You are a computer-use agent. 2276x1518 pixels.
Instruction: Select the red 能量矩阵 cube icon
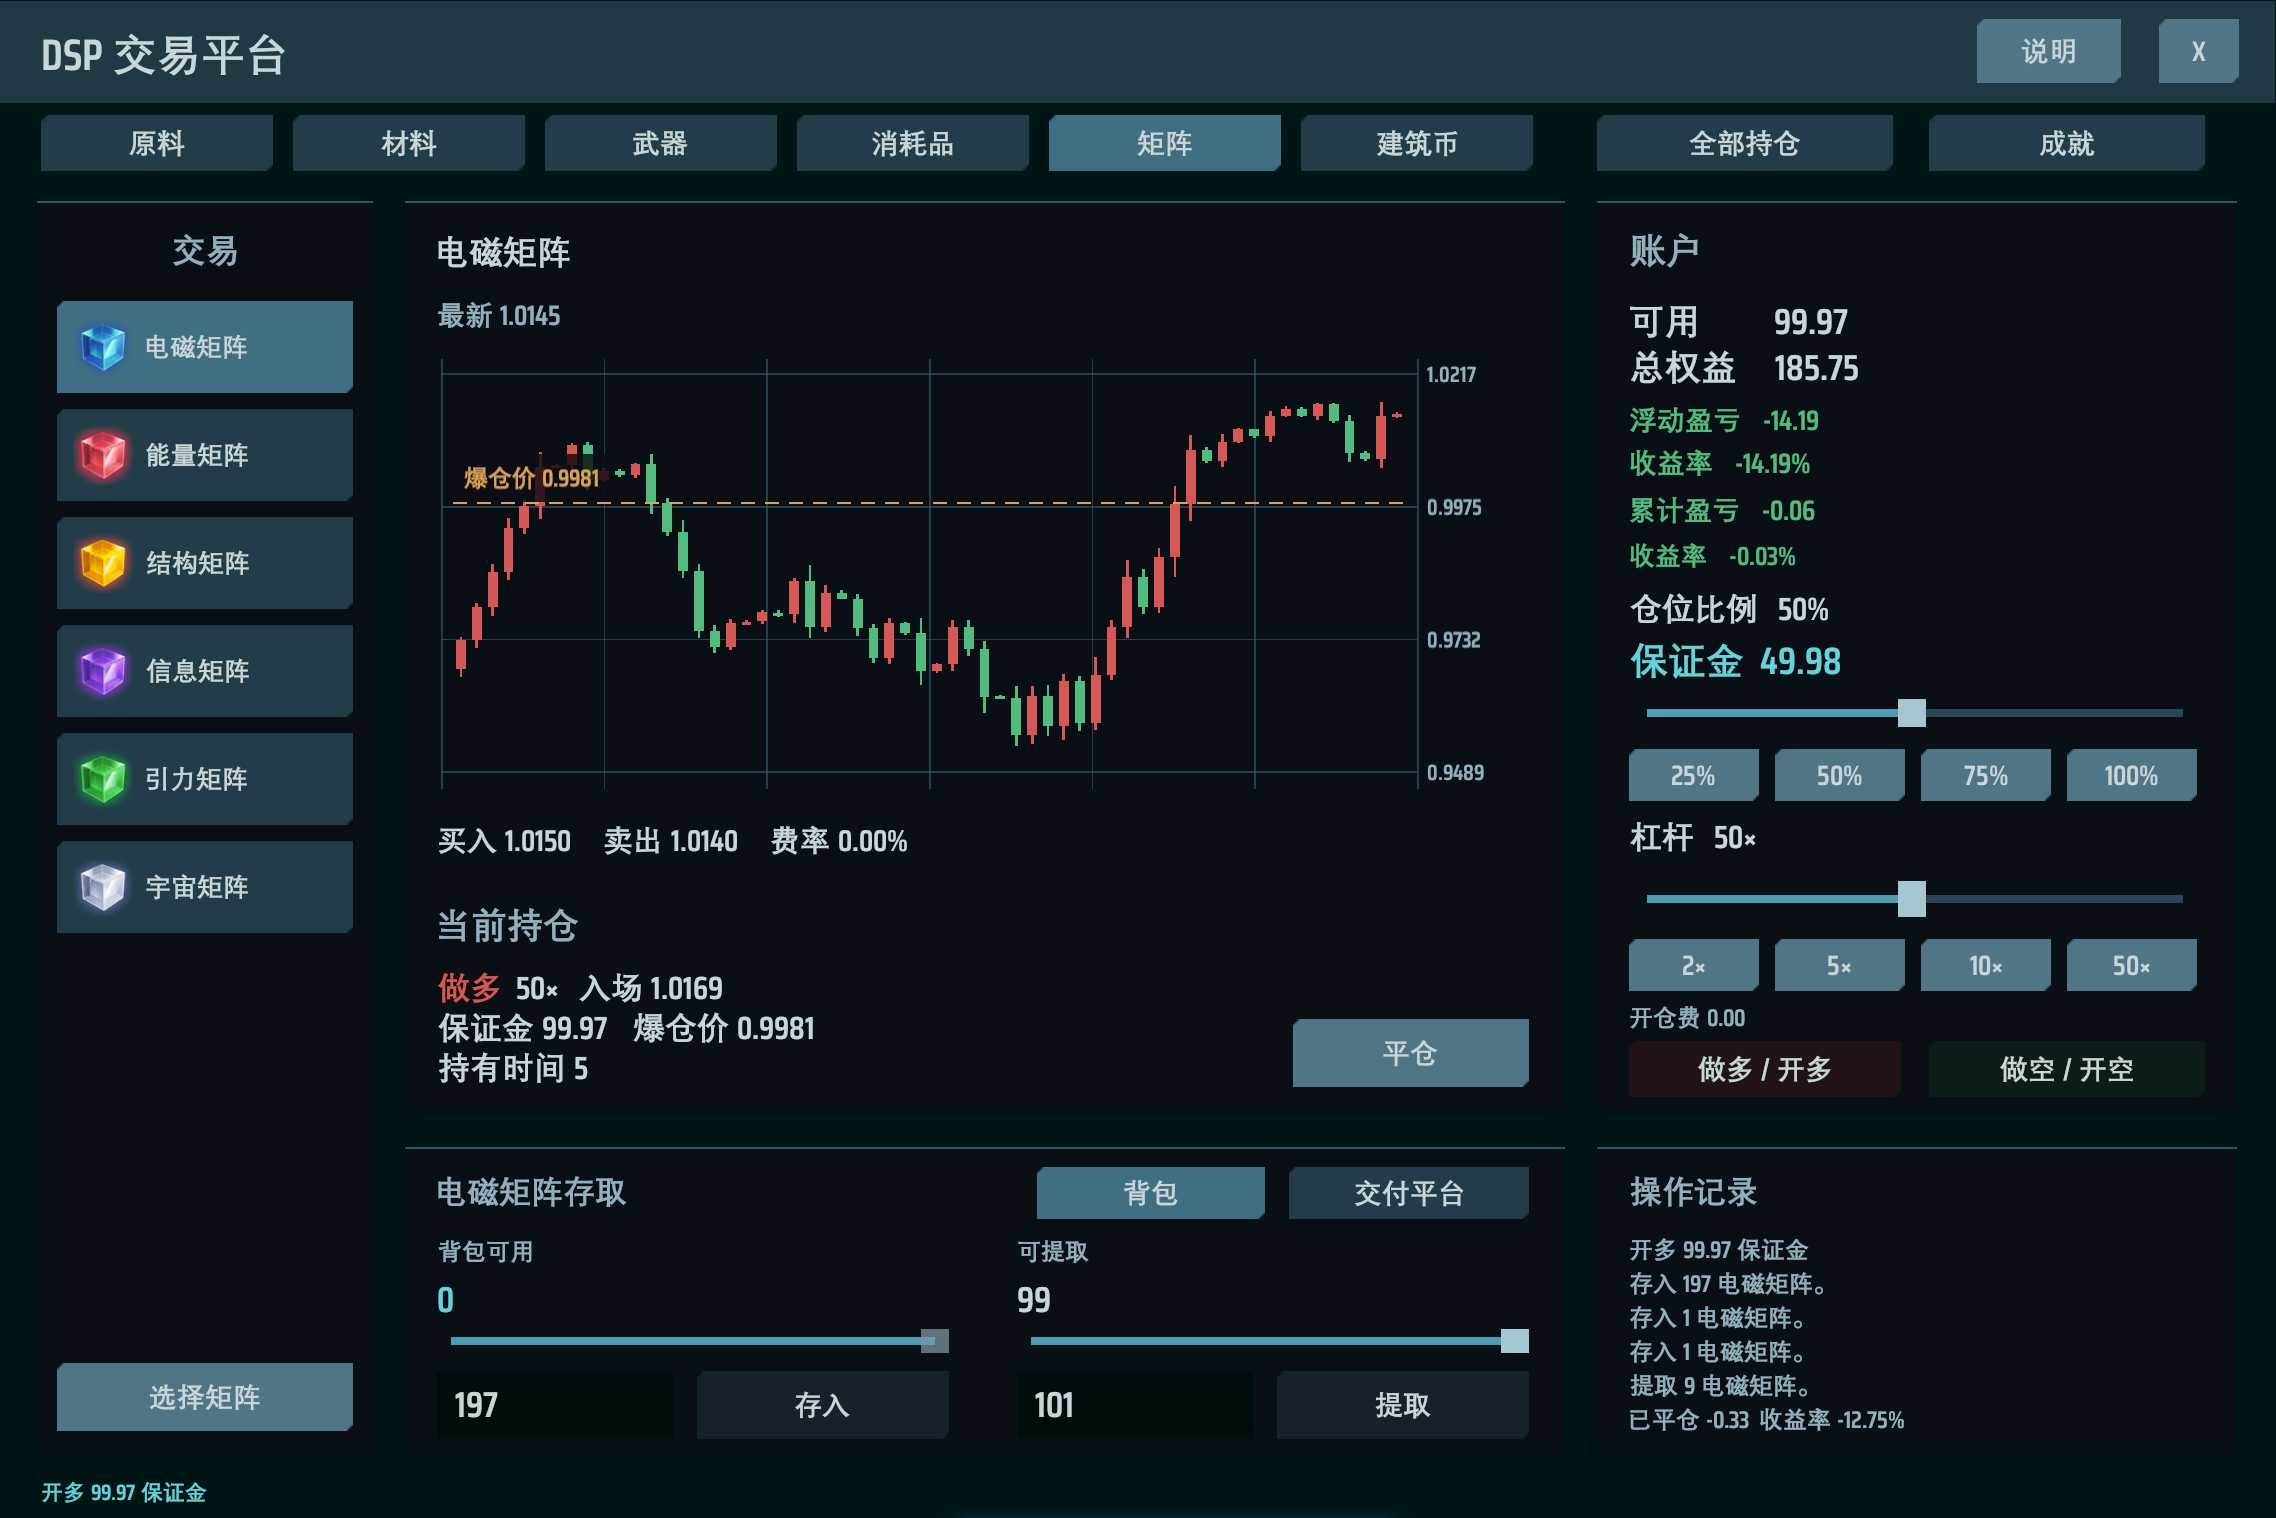tap(103, 455)
